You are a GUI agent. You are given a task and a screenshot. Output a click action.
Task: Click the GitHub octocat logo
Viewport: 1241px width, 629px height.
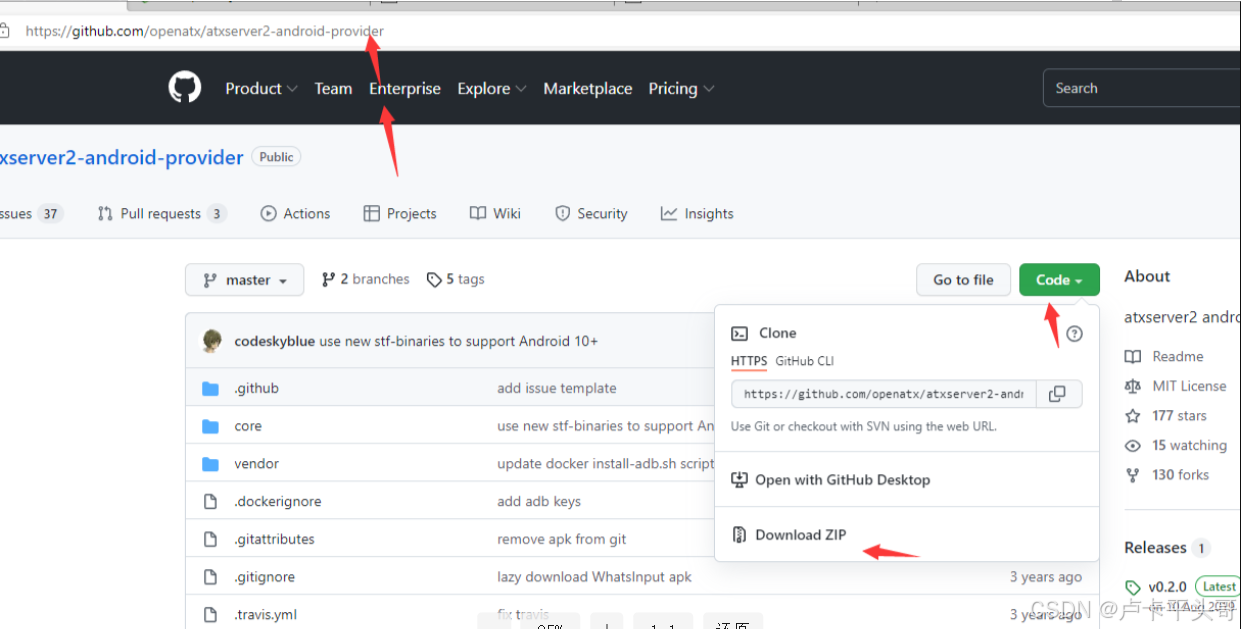coord(185,88)
